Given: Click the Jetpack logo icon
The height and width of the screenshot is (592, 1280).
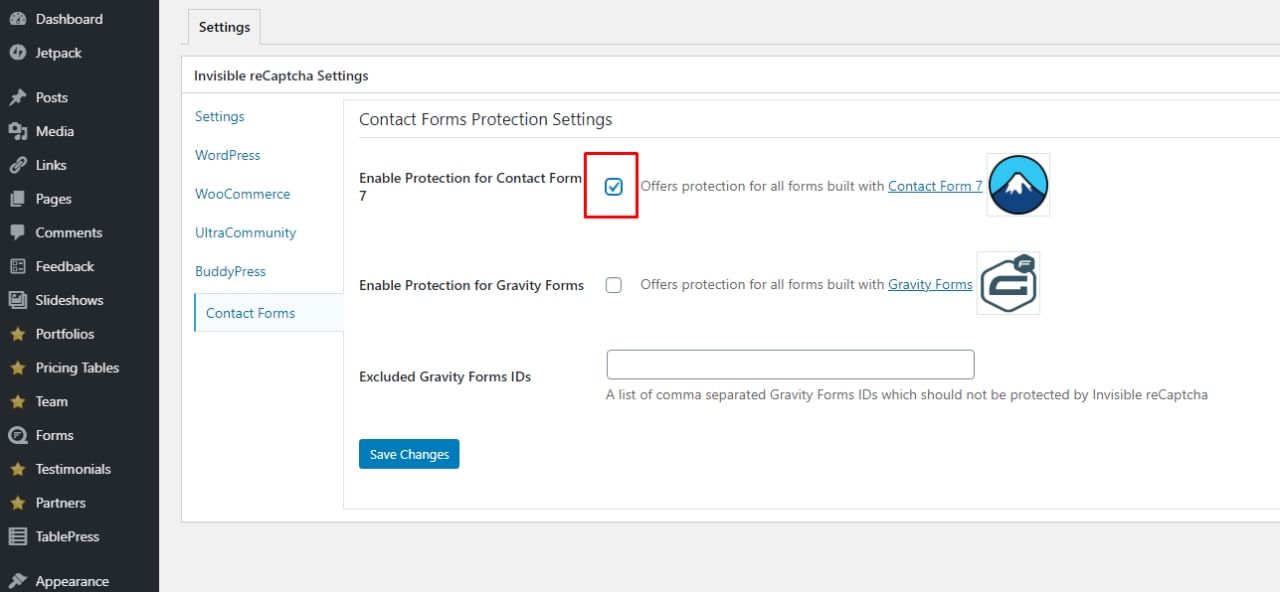Looking at the screenshot, I should (17, 53).
